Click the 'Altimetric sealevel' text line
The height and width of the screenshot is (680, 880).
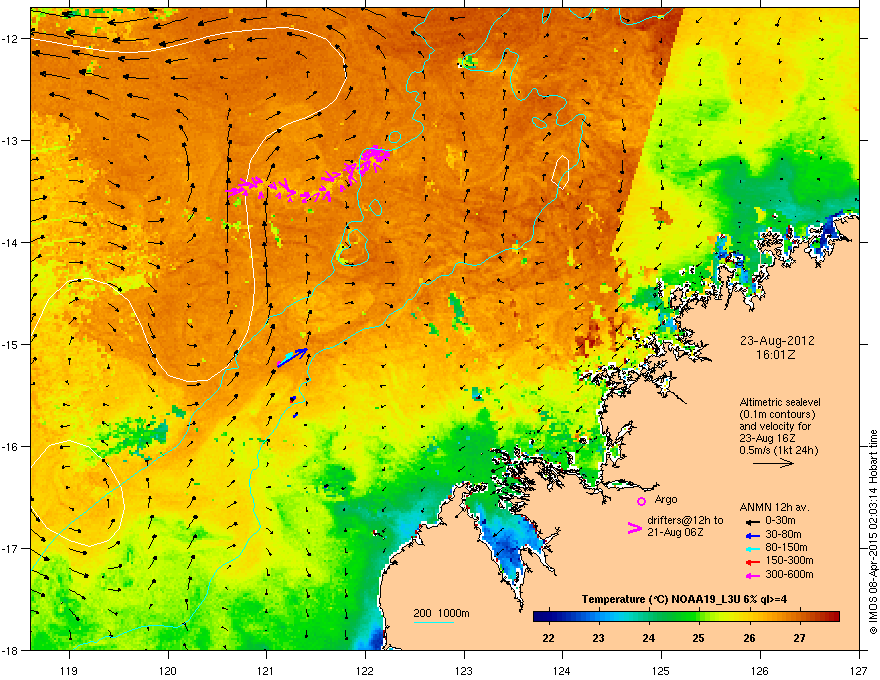(780, 402)
